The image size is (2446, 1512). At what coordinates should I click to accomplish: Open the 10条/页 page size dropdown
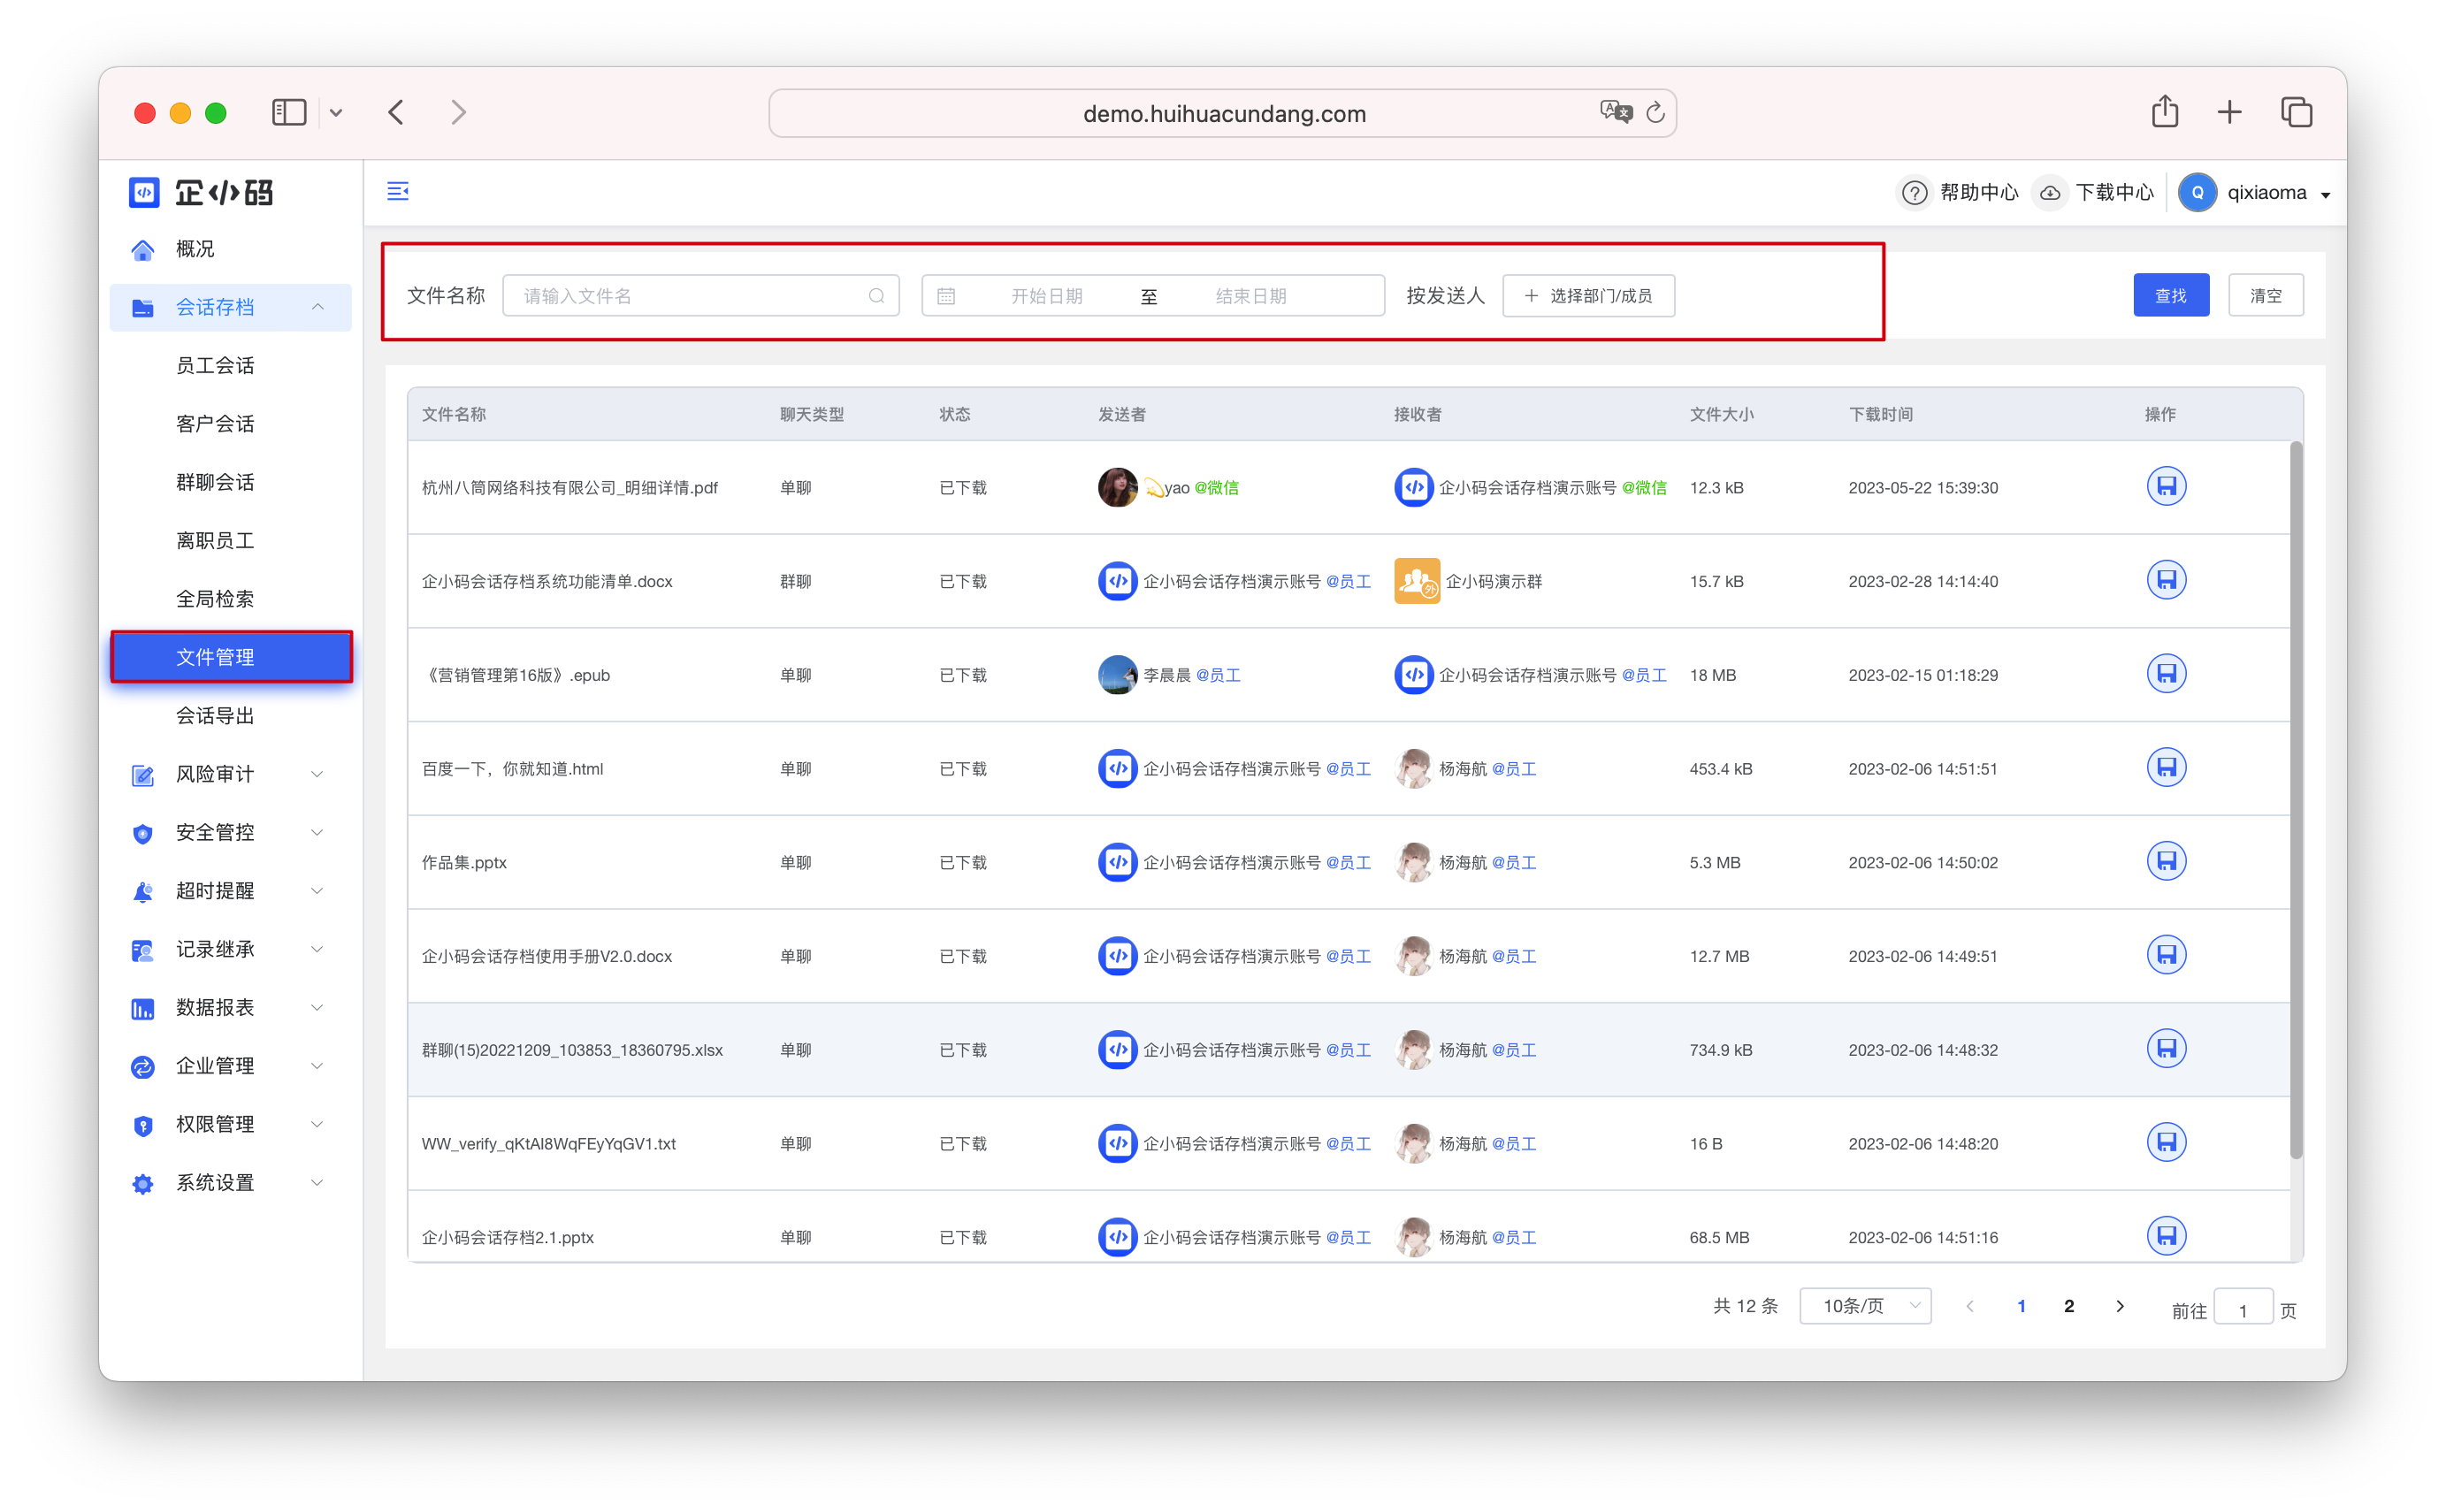coord(1864,1306)
